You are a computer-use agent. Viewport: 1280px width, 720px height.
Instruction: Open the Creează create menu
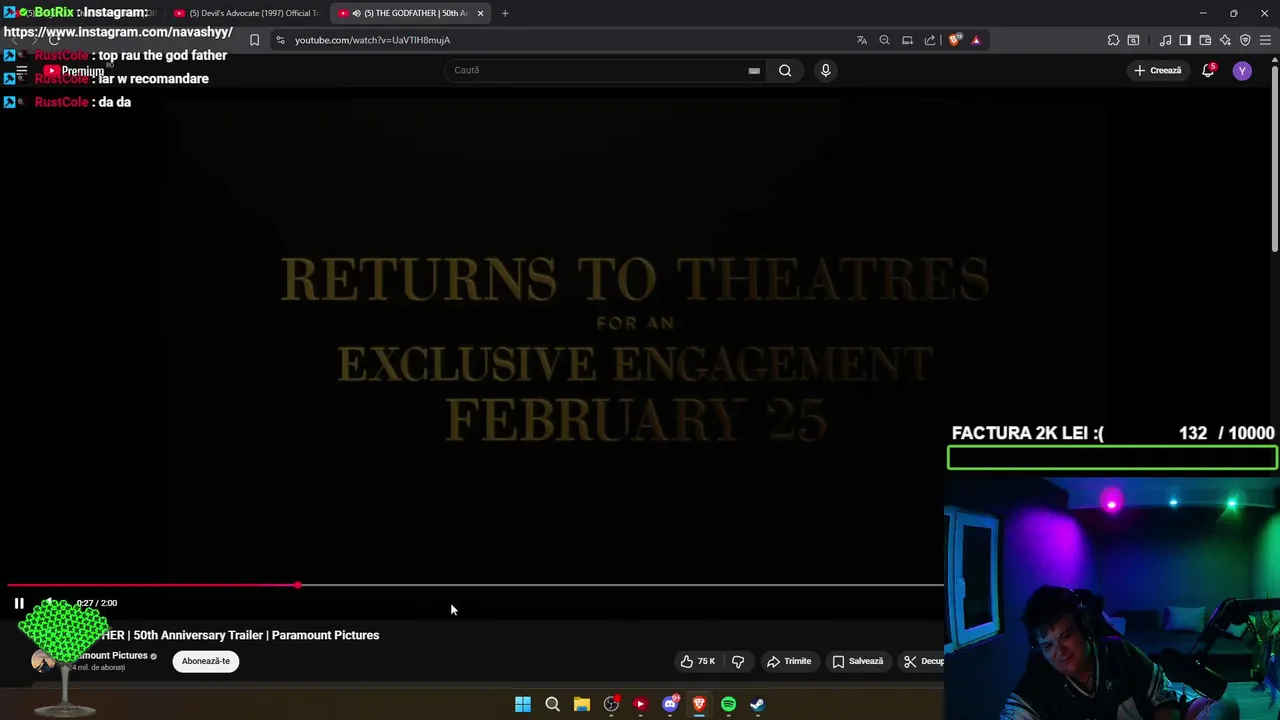point(1157,70)
